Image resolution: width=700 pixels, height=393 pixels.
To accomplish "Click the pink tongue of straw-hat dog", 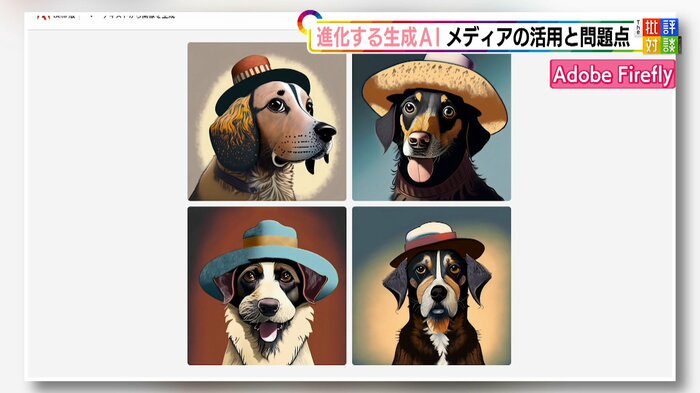I will coord(420,170).
